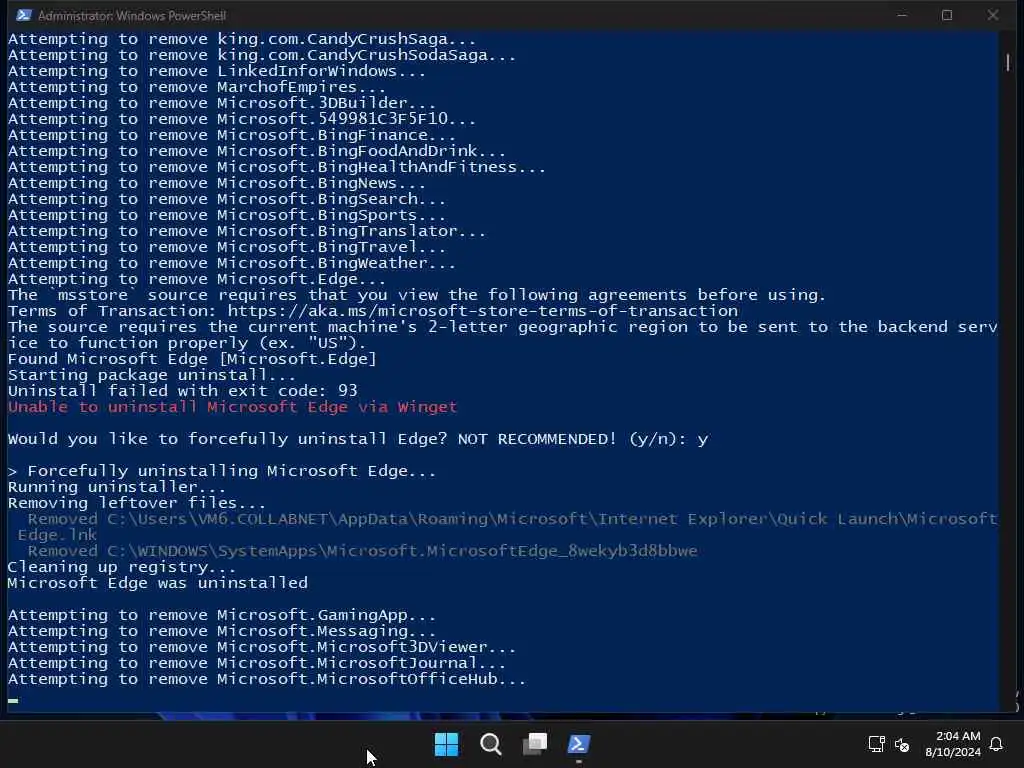1024x768 pixels.
Task: Click '> Forcefully uninstalling Microsoft Edge...' line
Action: click(x=222, y=471)
